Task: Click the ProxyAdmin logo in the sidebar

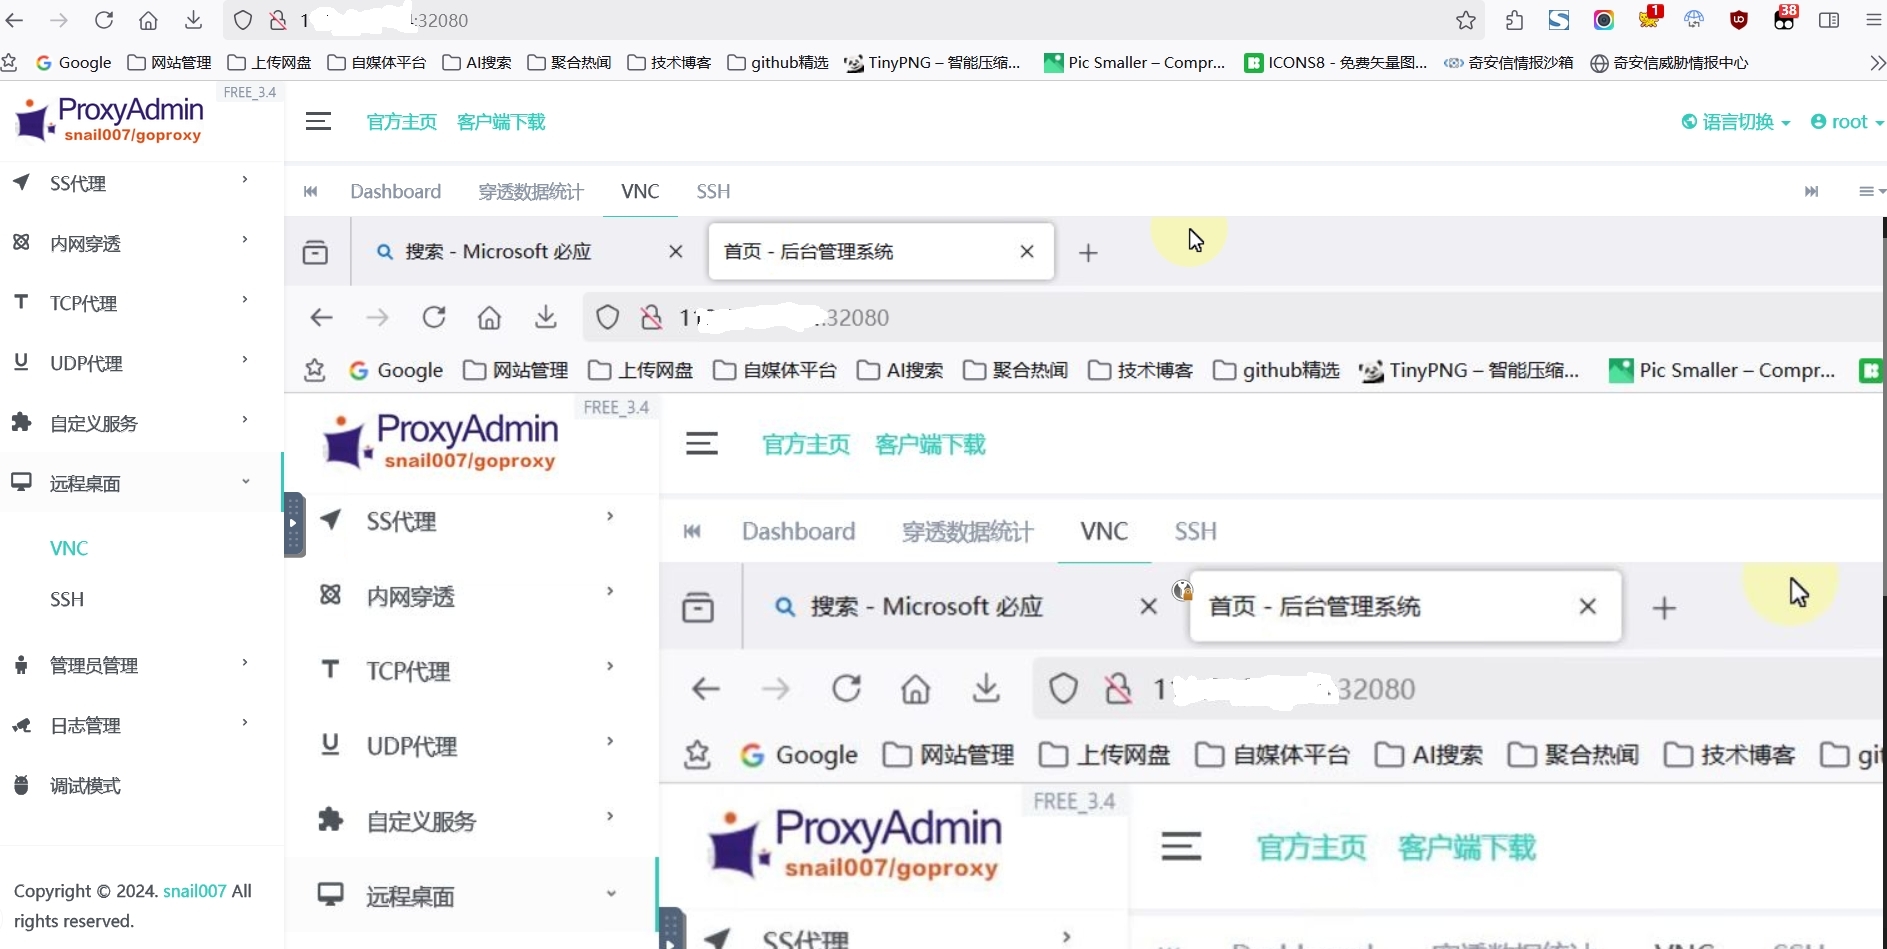Action: 110,120
